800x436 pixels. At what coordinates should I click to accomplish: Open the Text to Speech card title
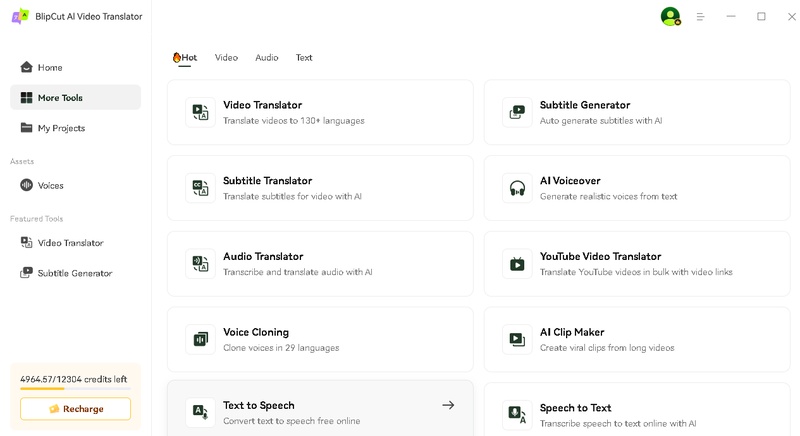[x=259, y=405]
